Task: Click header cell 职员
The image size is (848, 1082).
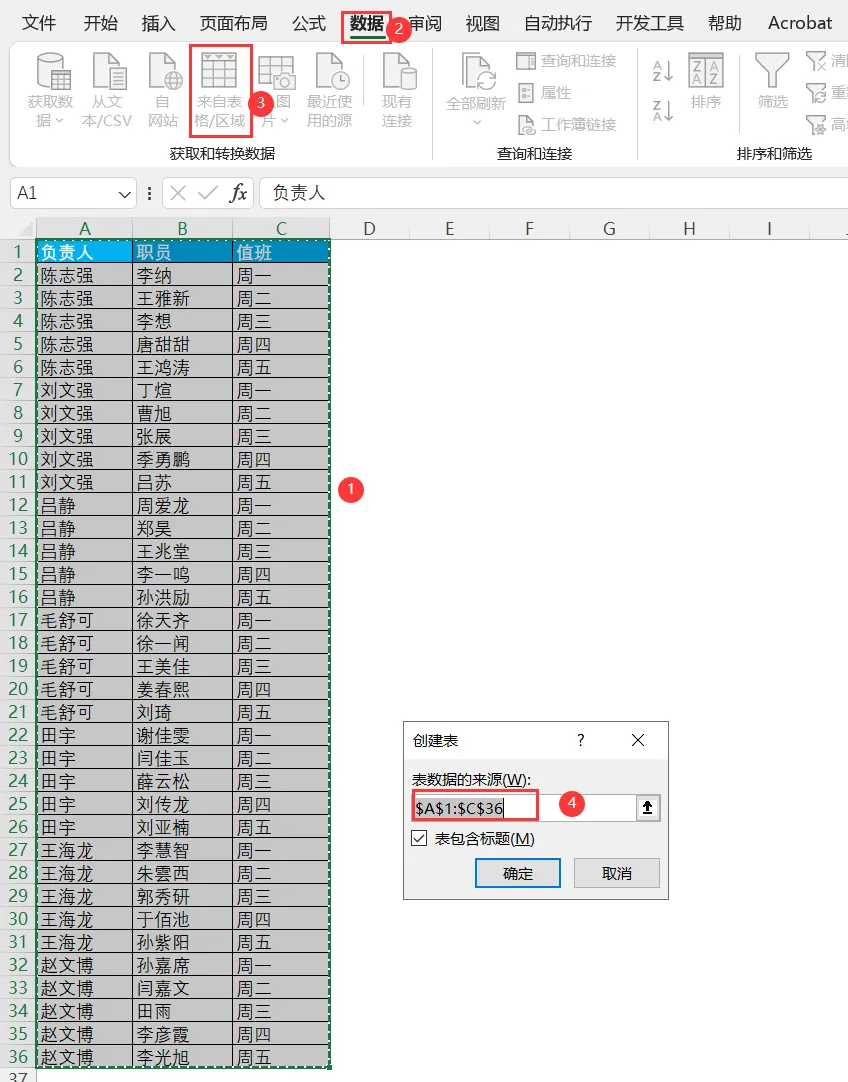Action: (182, 252)
